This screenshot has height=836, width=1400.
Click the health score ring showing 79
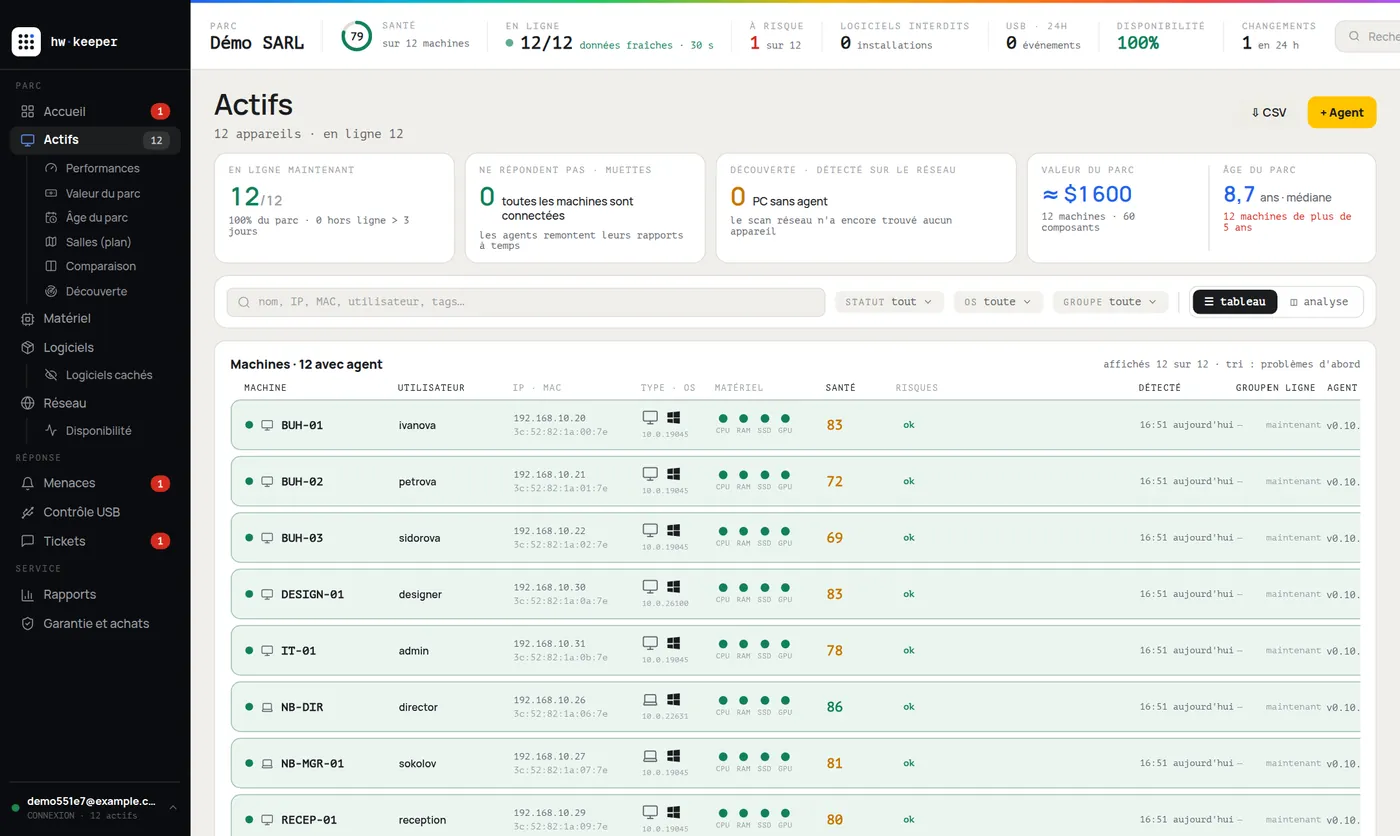(x=357, y=37)
